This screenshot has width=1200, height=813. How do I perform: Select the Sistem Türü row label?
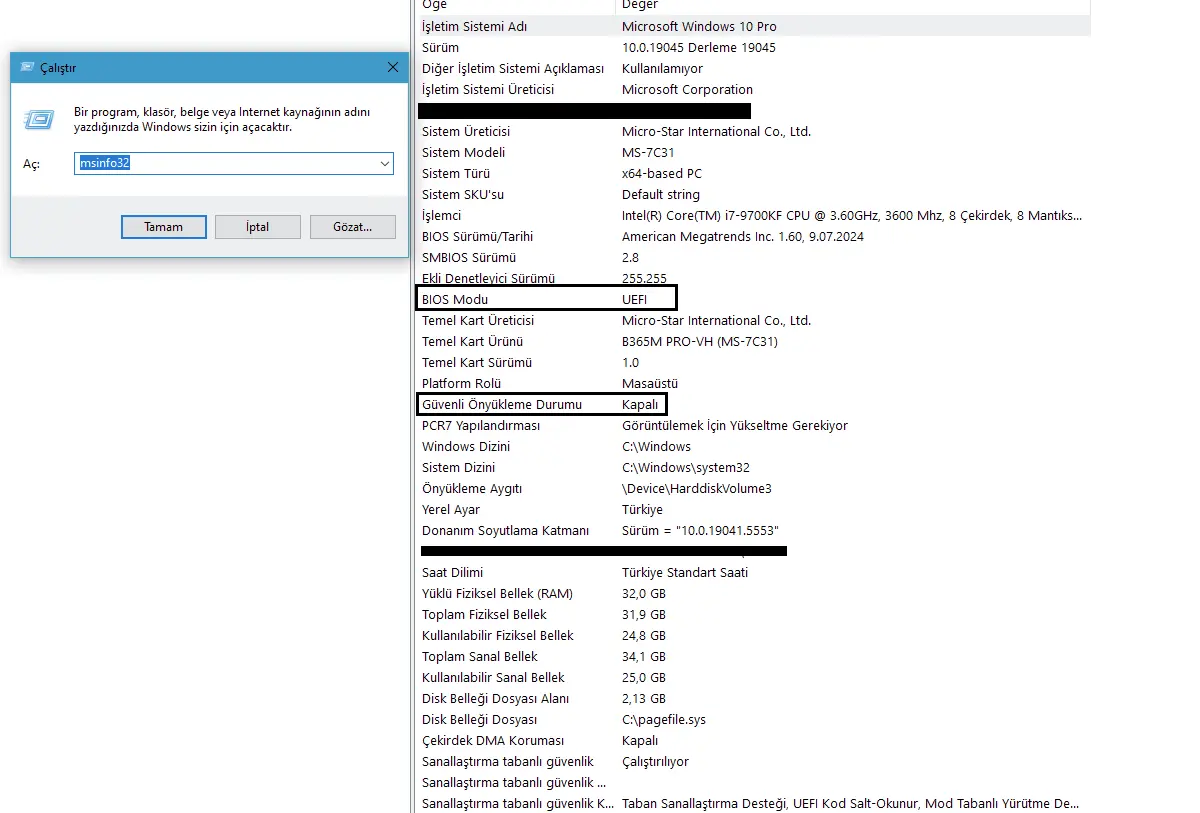(456, 173)
